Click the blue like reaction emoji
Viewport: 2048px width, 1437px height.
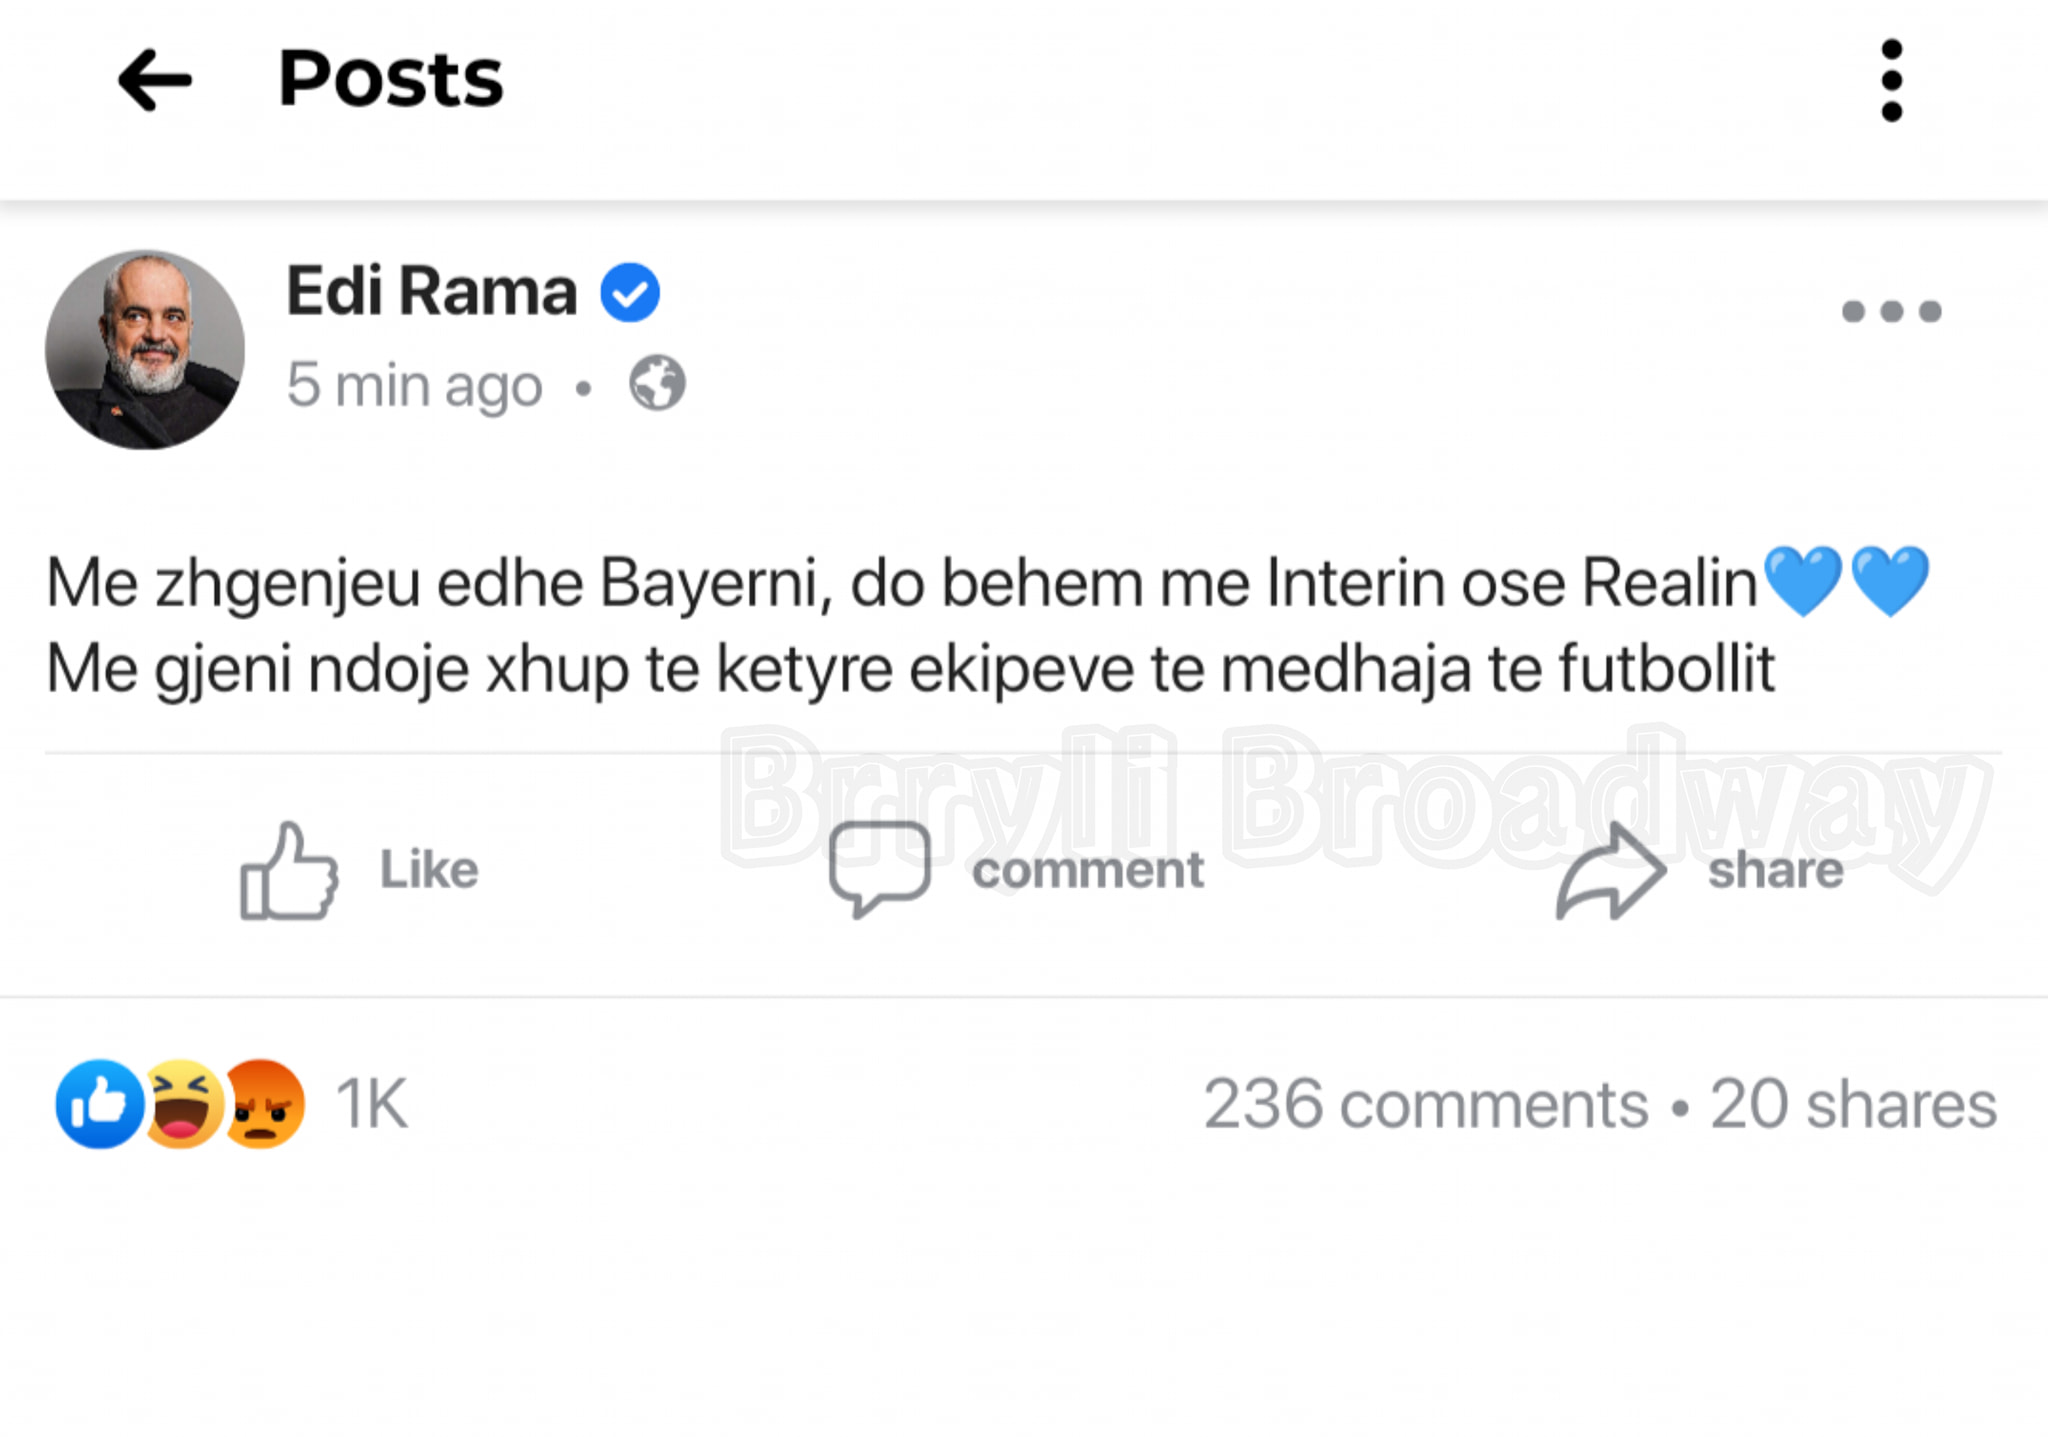pos(99,1104)
